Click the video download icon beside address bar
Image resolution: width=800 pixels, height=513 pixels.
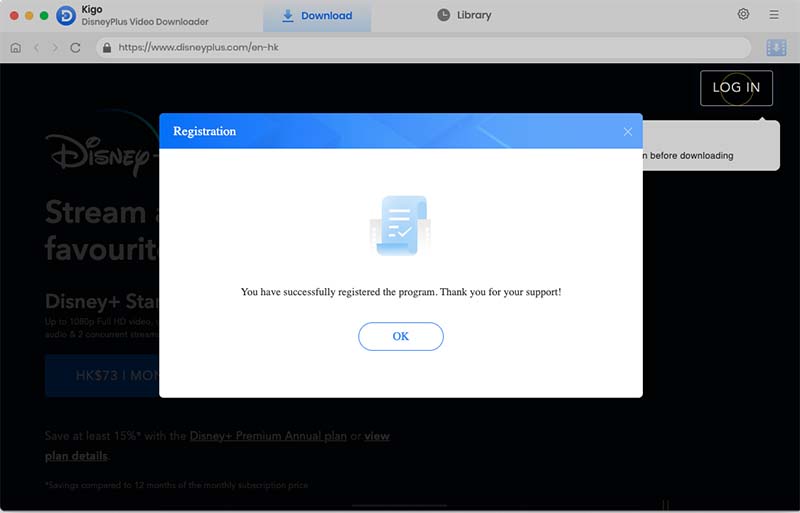(776, 47)
